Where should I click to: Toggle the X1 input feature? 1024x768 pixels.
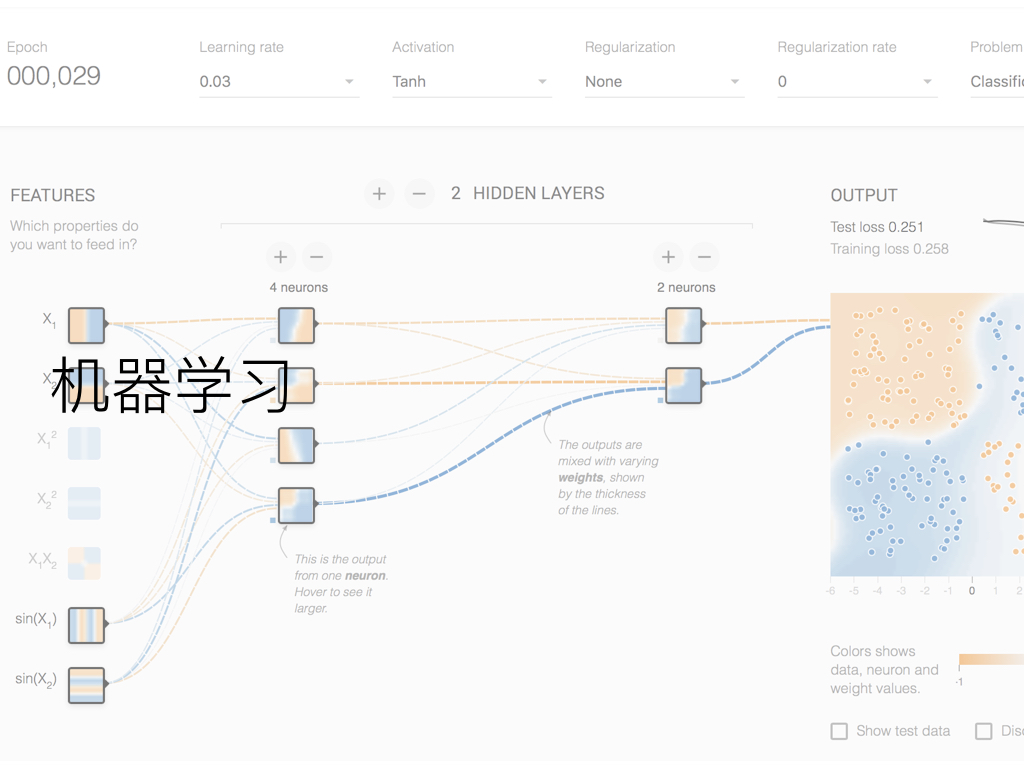point(86,325)
